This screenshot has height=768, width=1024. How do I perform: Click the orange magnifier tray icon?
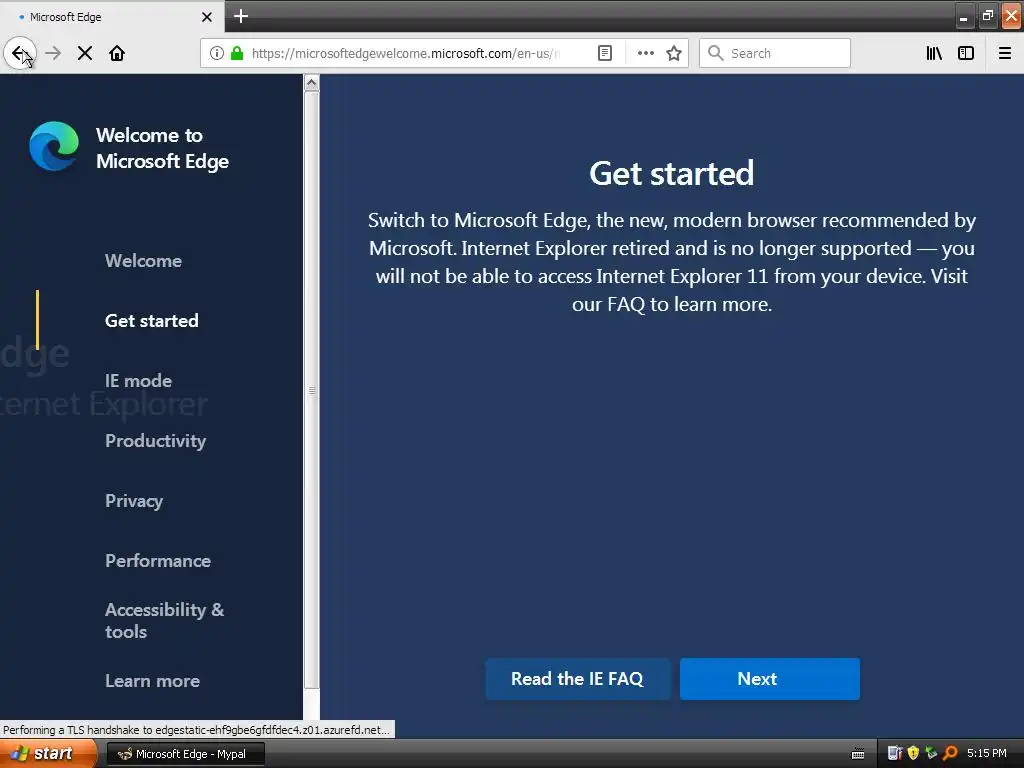(950, 753)
